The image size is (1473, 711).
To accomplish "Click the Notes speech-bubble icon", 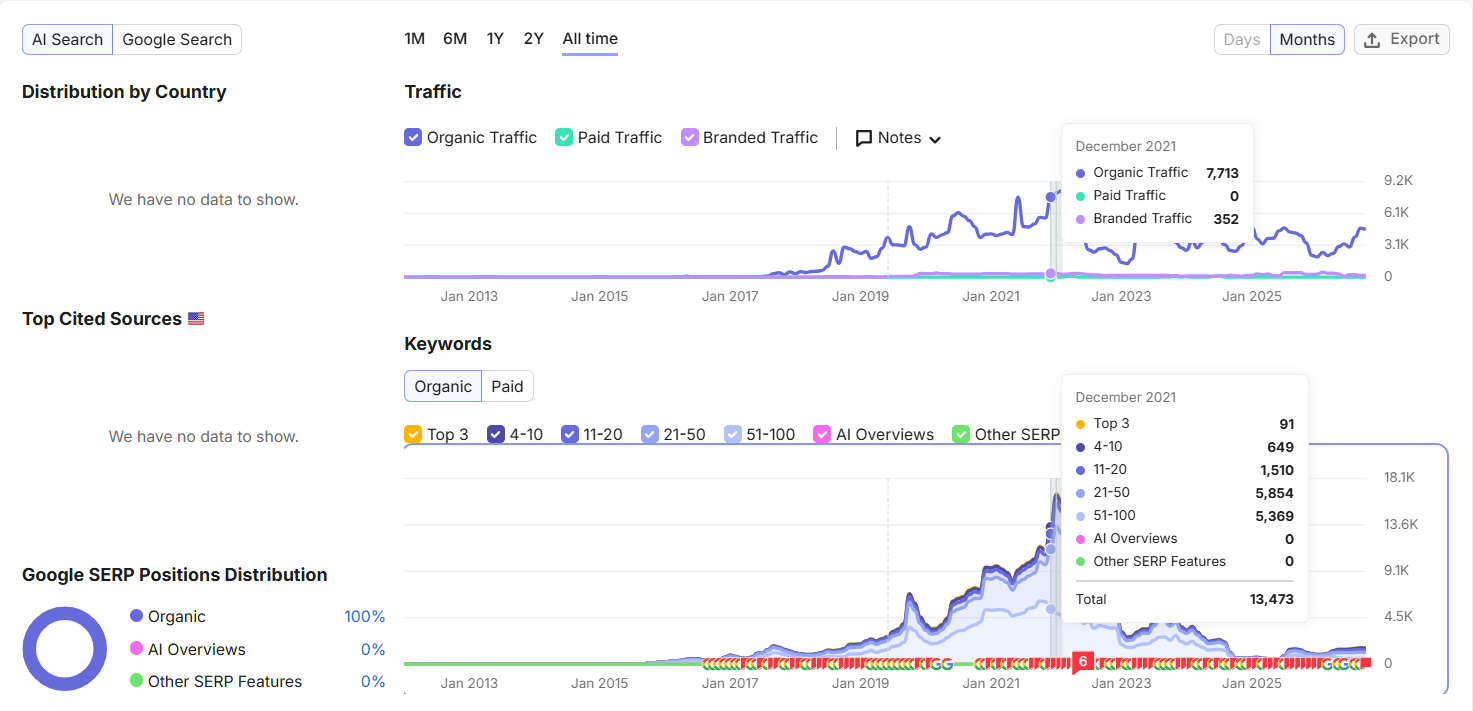I will point(864,138).
